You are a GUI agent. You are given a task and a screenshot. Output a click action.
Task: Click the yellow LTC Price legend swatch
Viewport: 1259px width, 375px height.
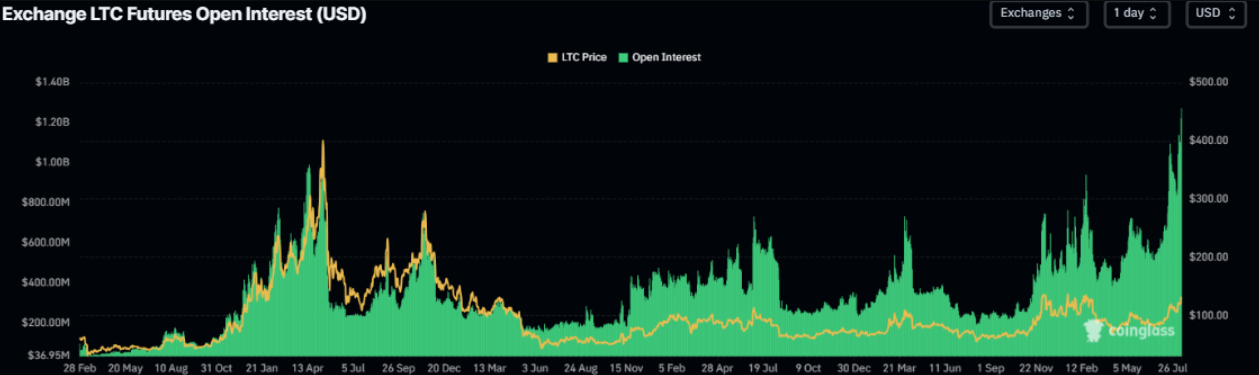pyautogui.click(x=554, y=57)
